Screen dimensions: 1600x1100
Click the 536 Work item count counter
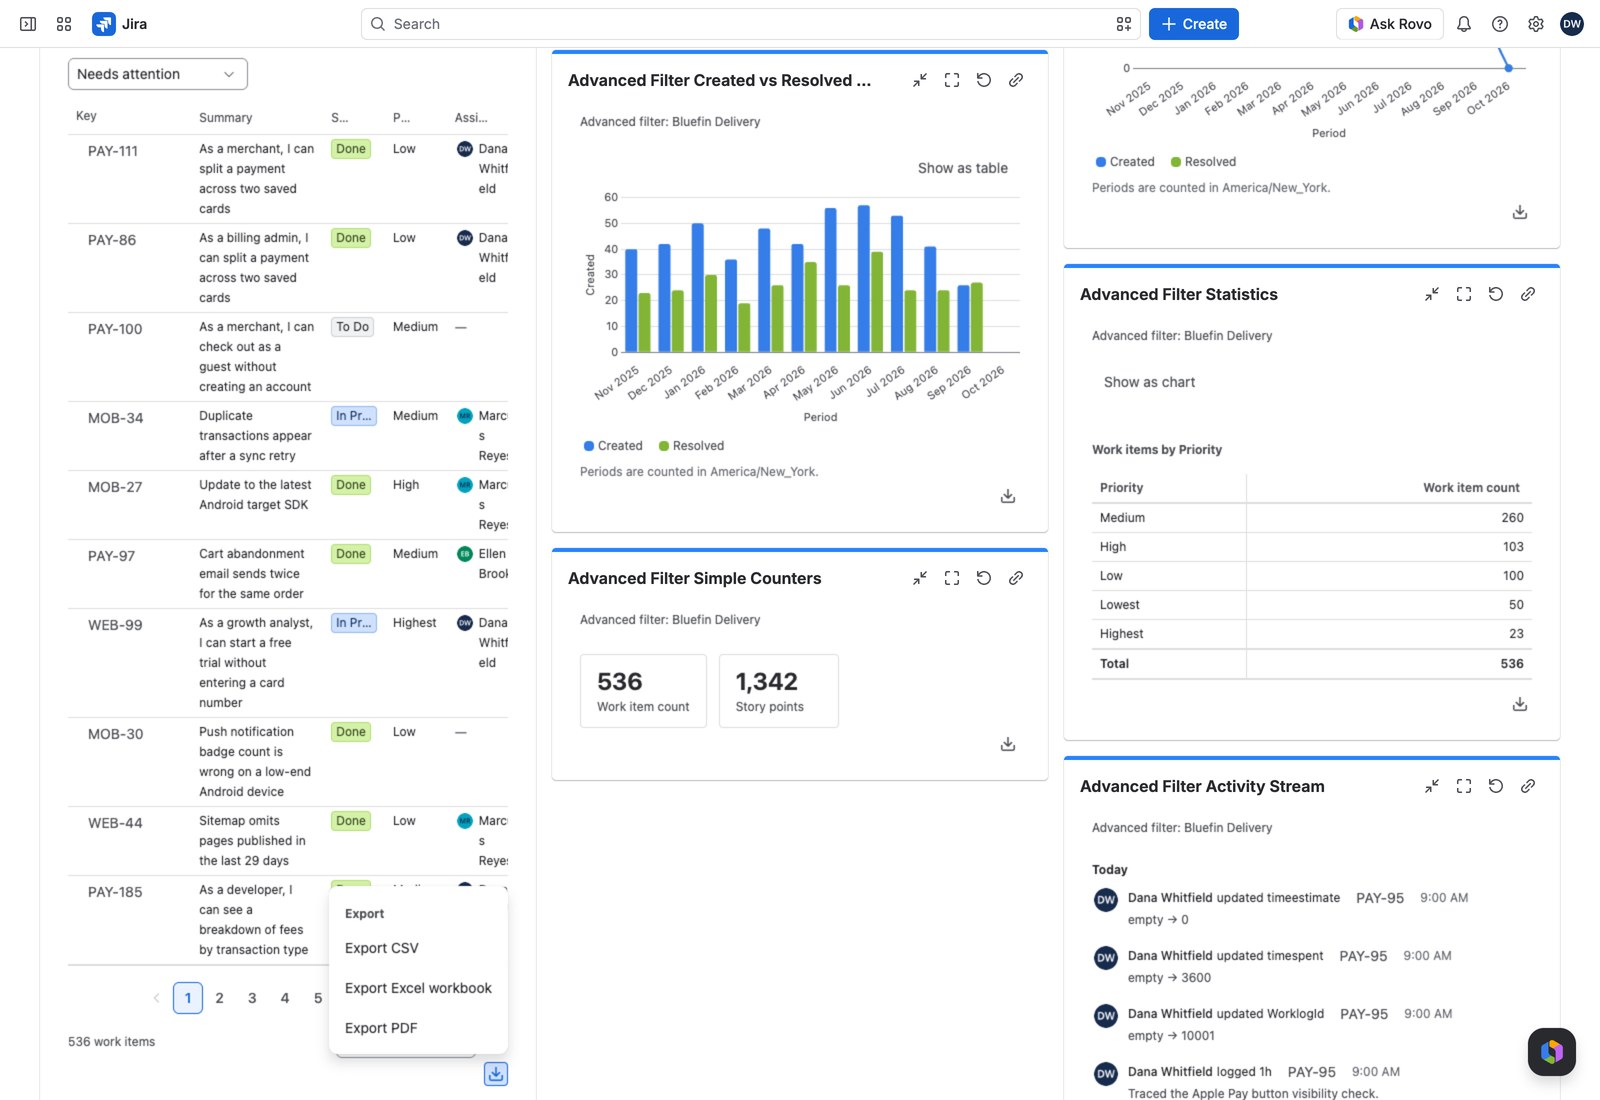[x=643, y=691]
